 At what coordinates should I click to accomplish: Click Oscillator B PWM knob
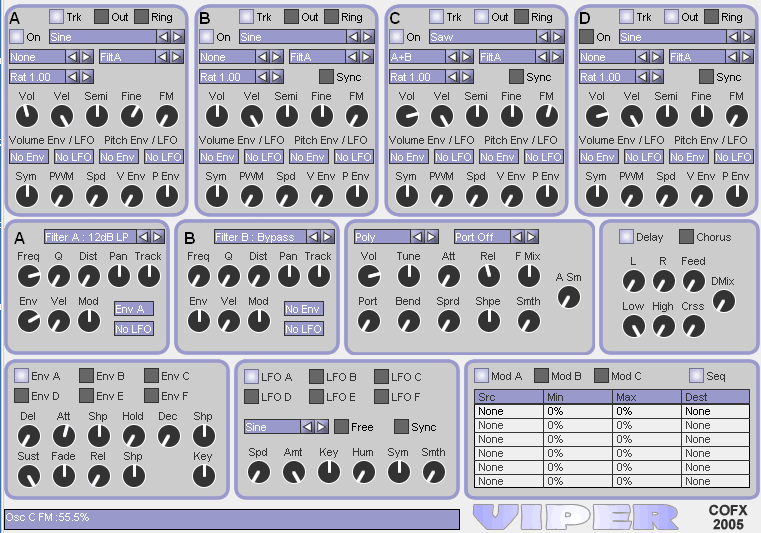(252, 196)
